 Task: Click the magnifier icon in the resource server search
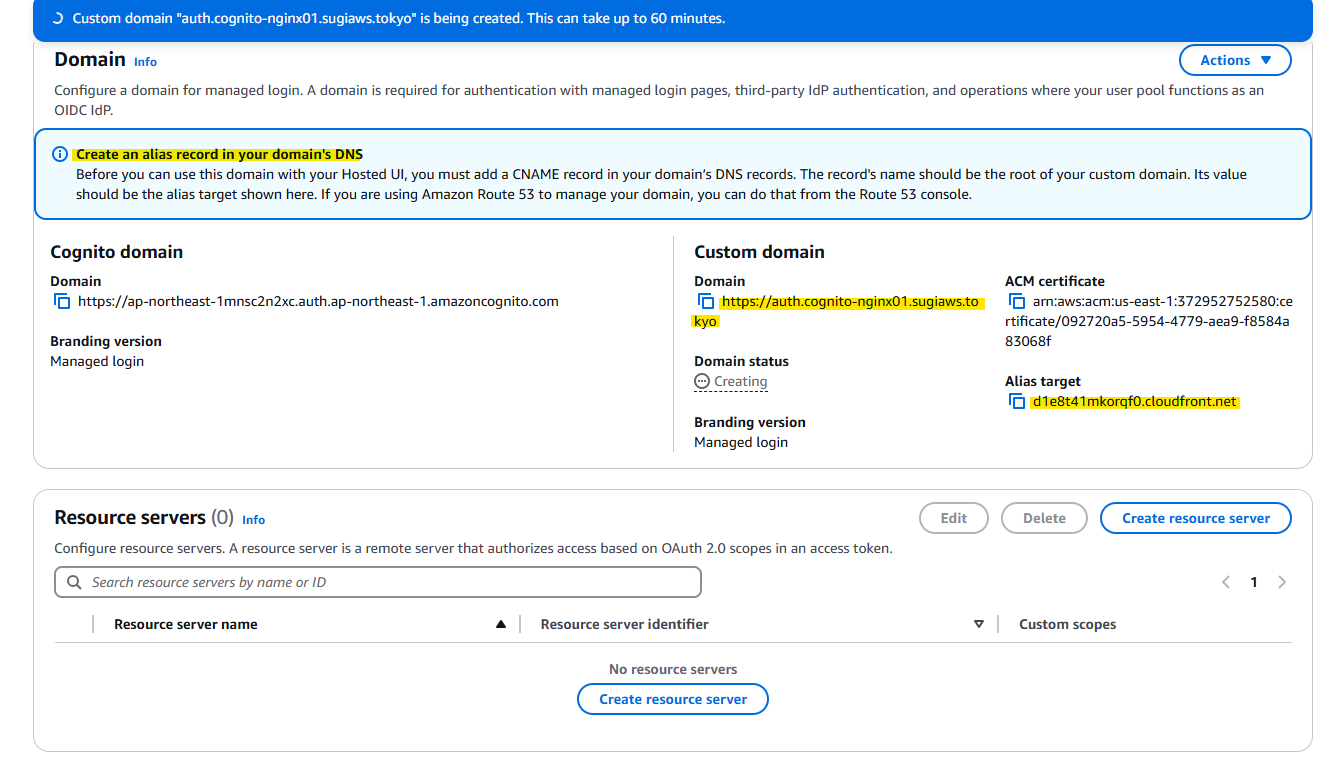click(74, 581)
